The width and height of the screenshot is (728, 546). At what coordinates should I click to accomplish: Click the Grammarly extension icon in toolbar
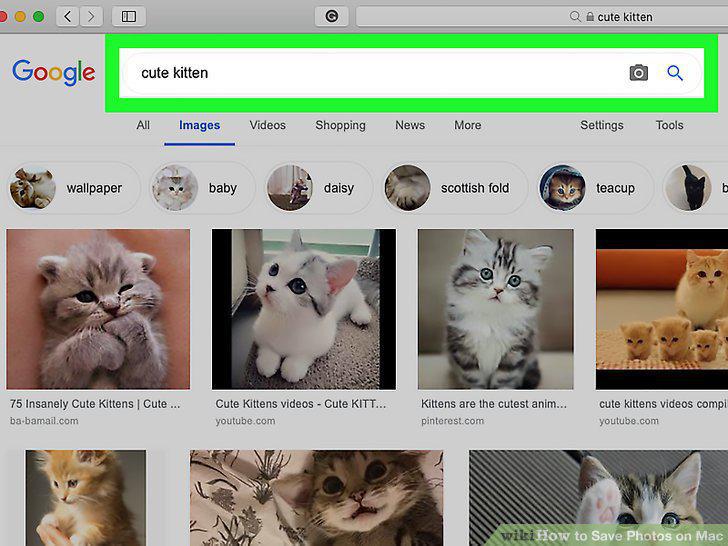[332, 17]
